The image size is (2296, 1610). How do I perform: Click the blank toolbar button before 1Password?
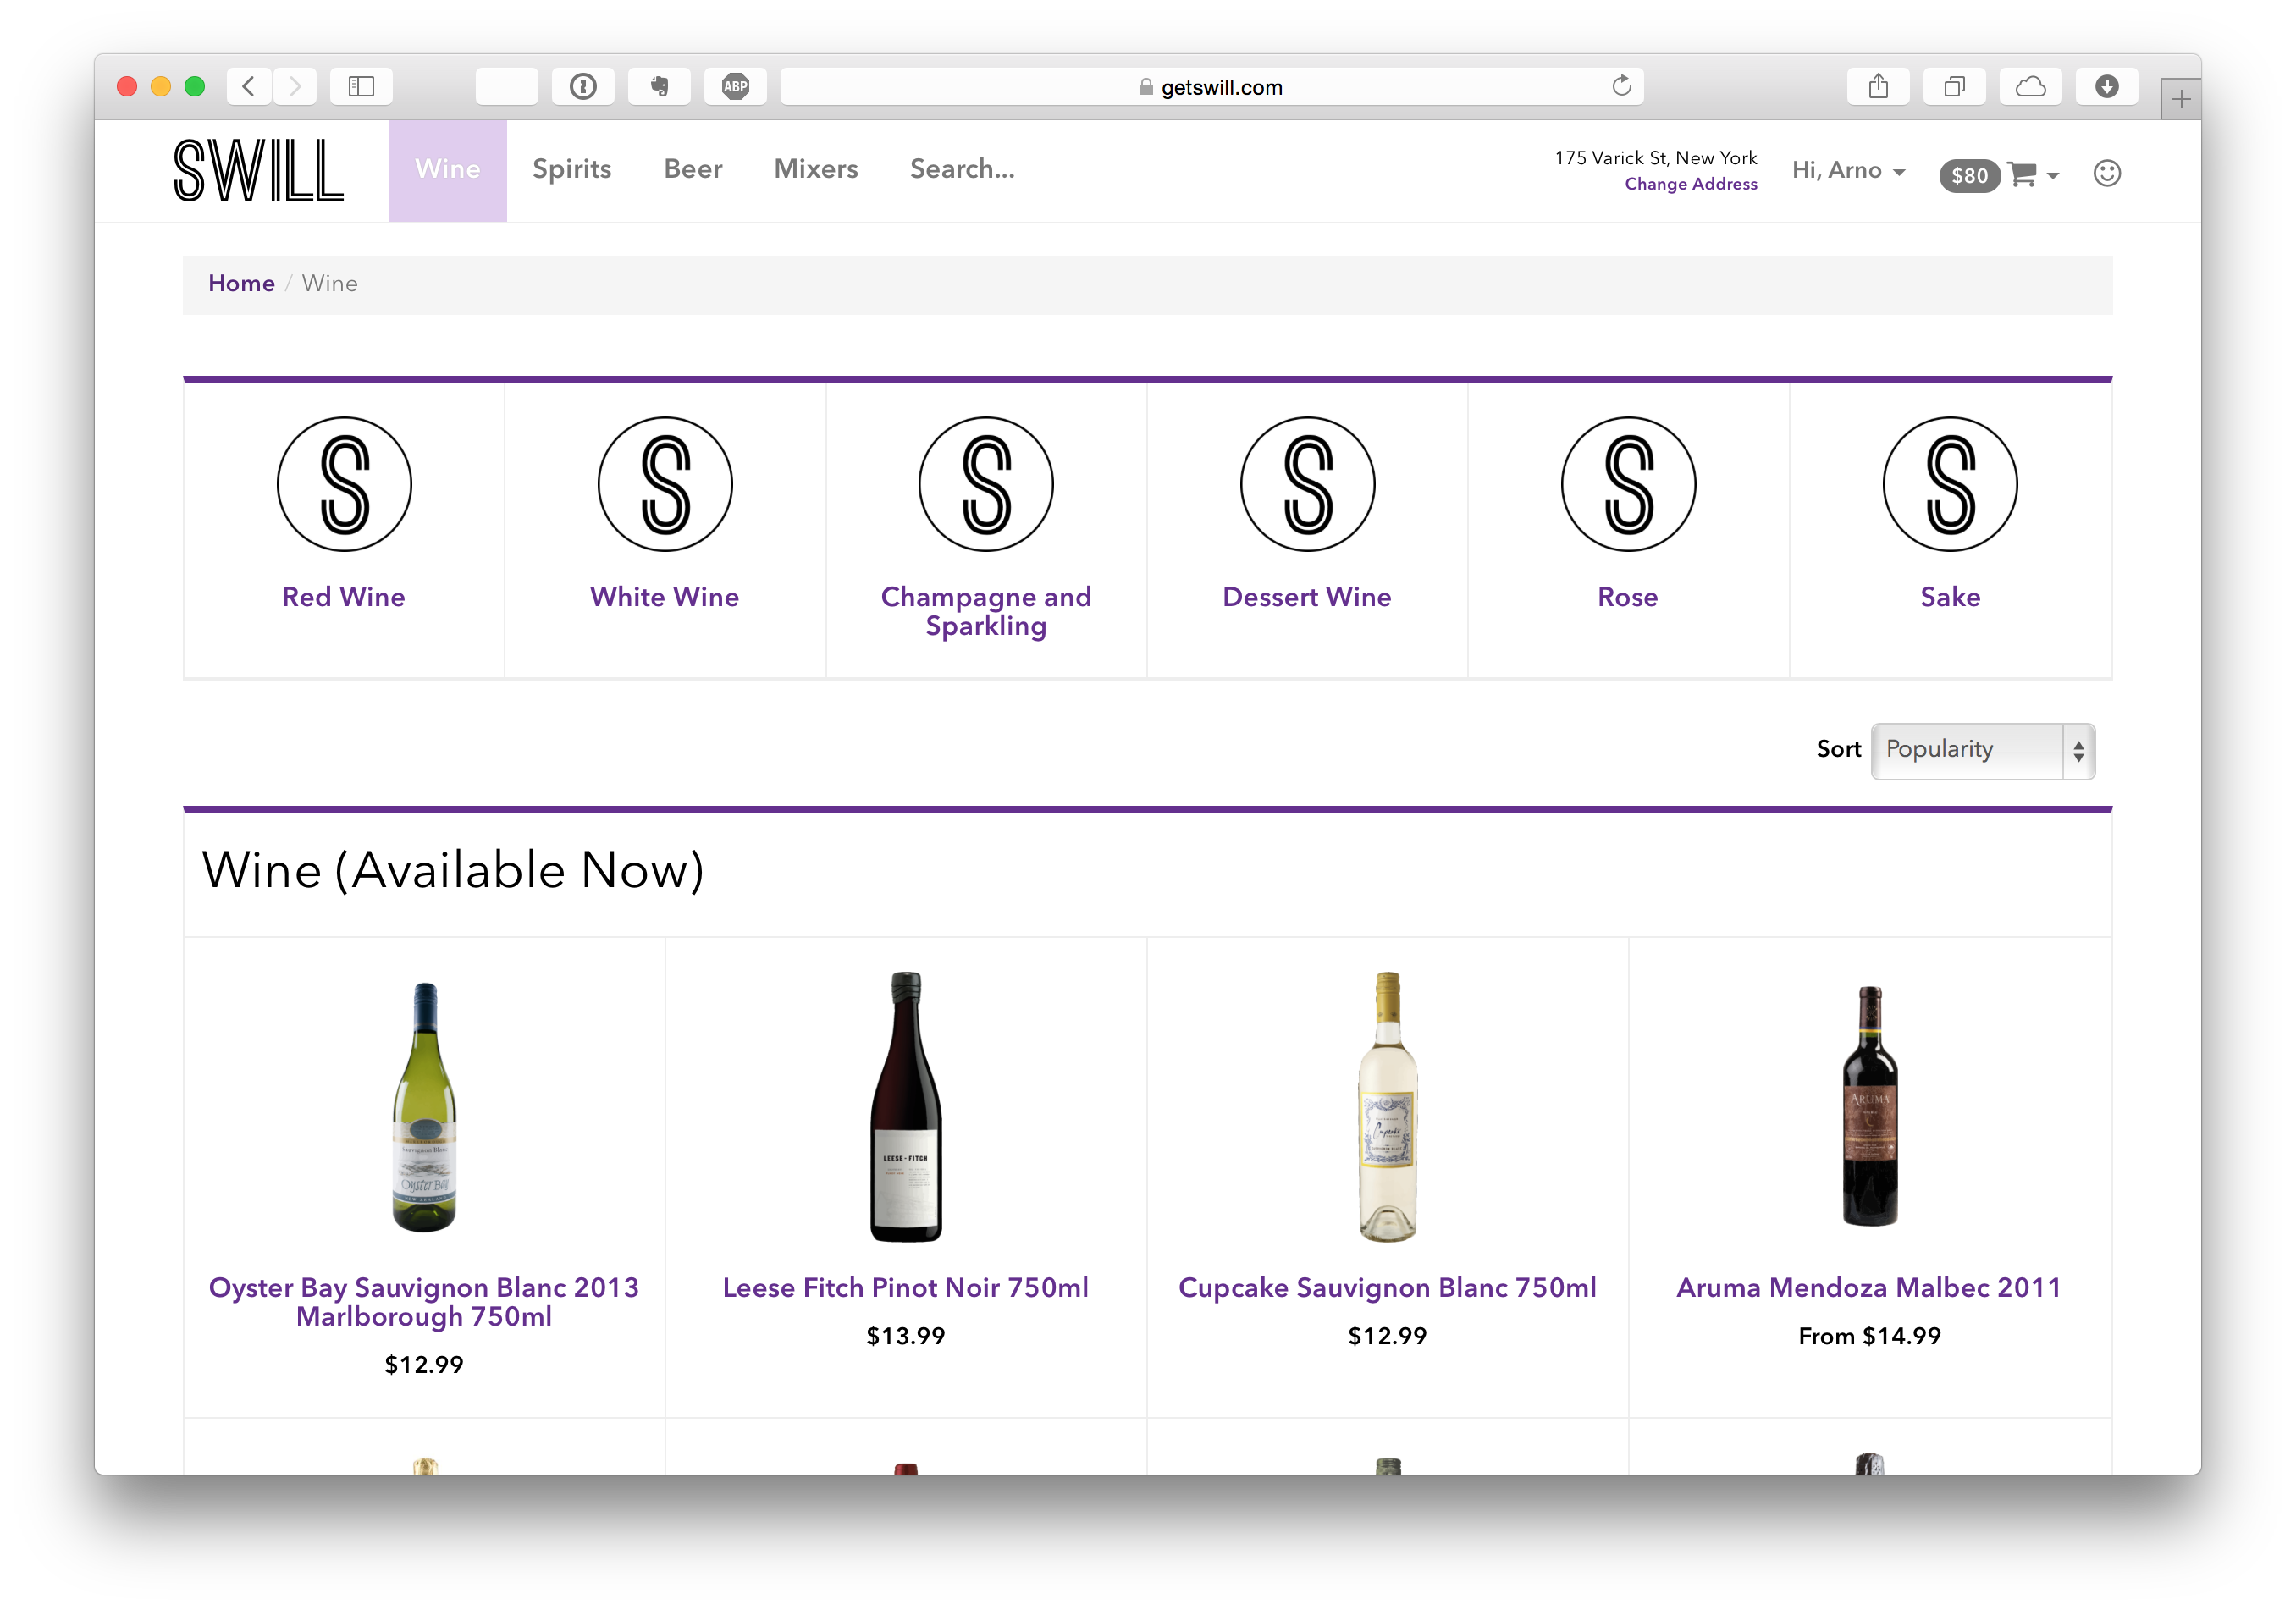click(507, 87)
